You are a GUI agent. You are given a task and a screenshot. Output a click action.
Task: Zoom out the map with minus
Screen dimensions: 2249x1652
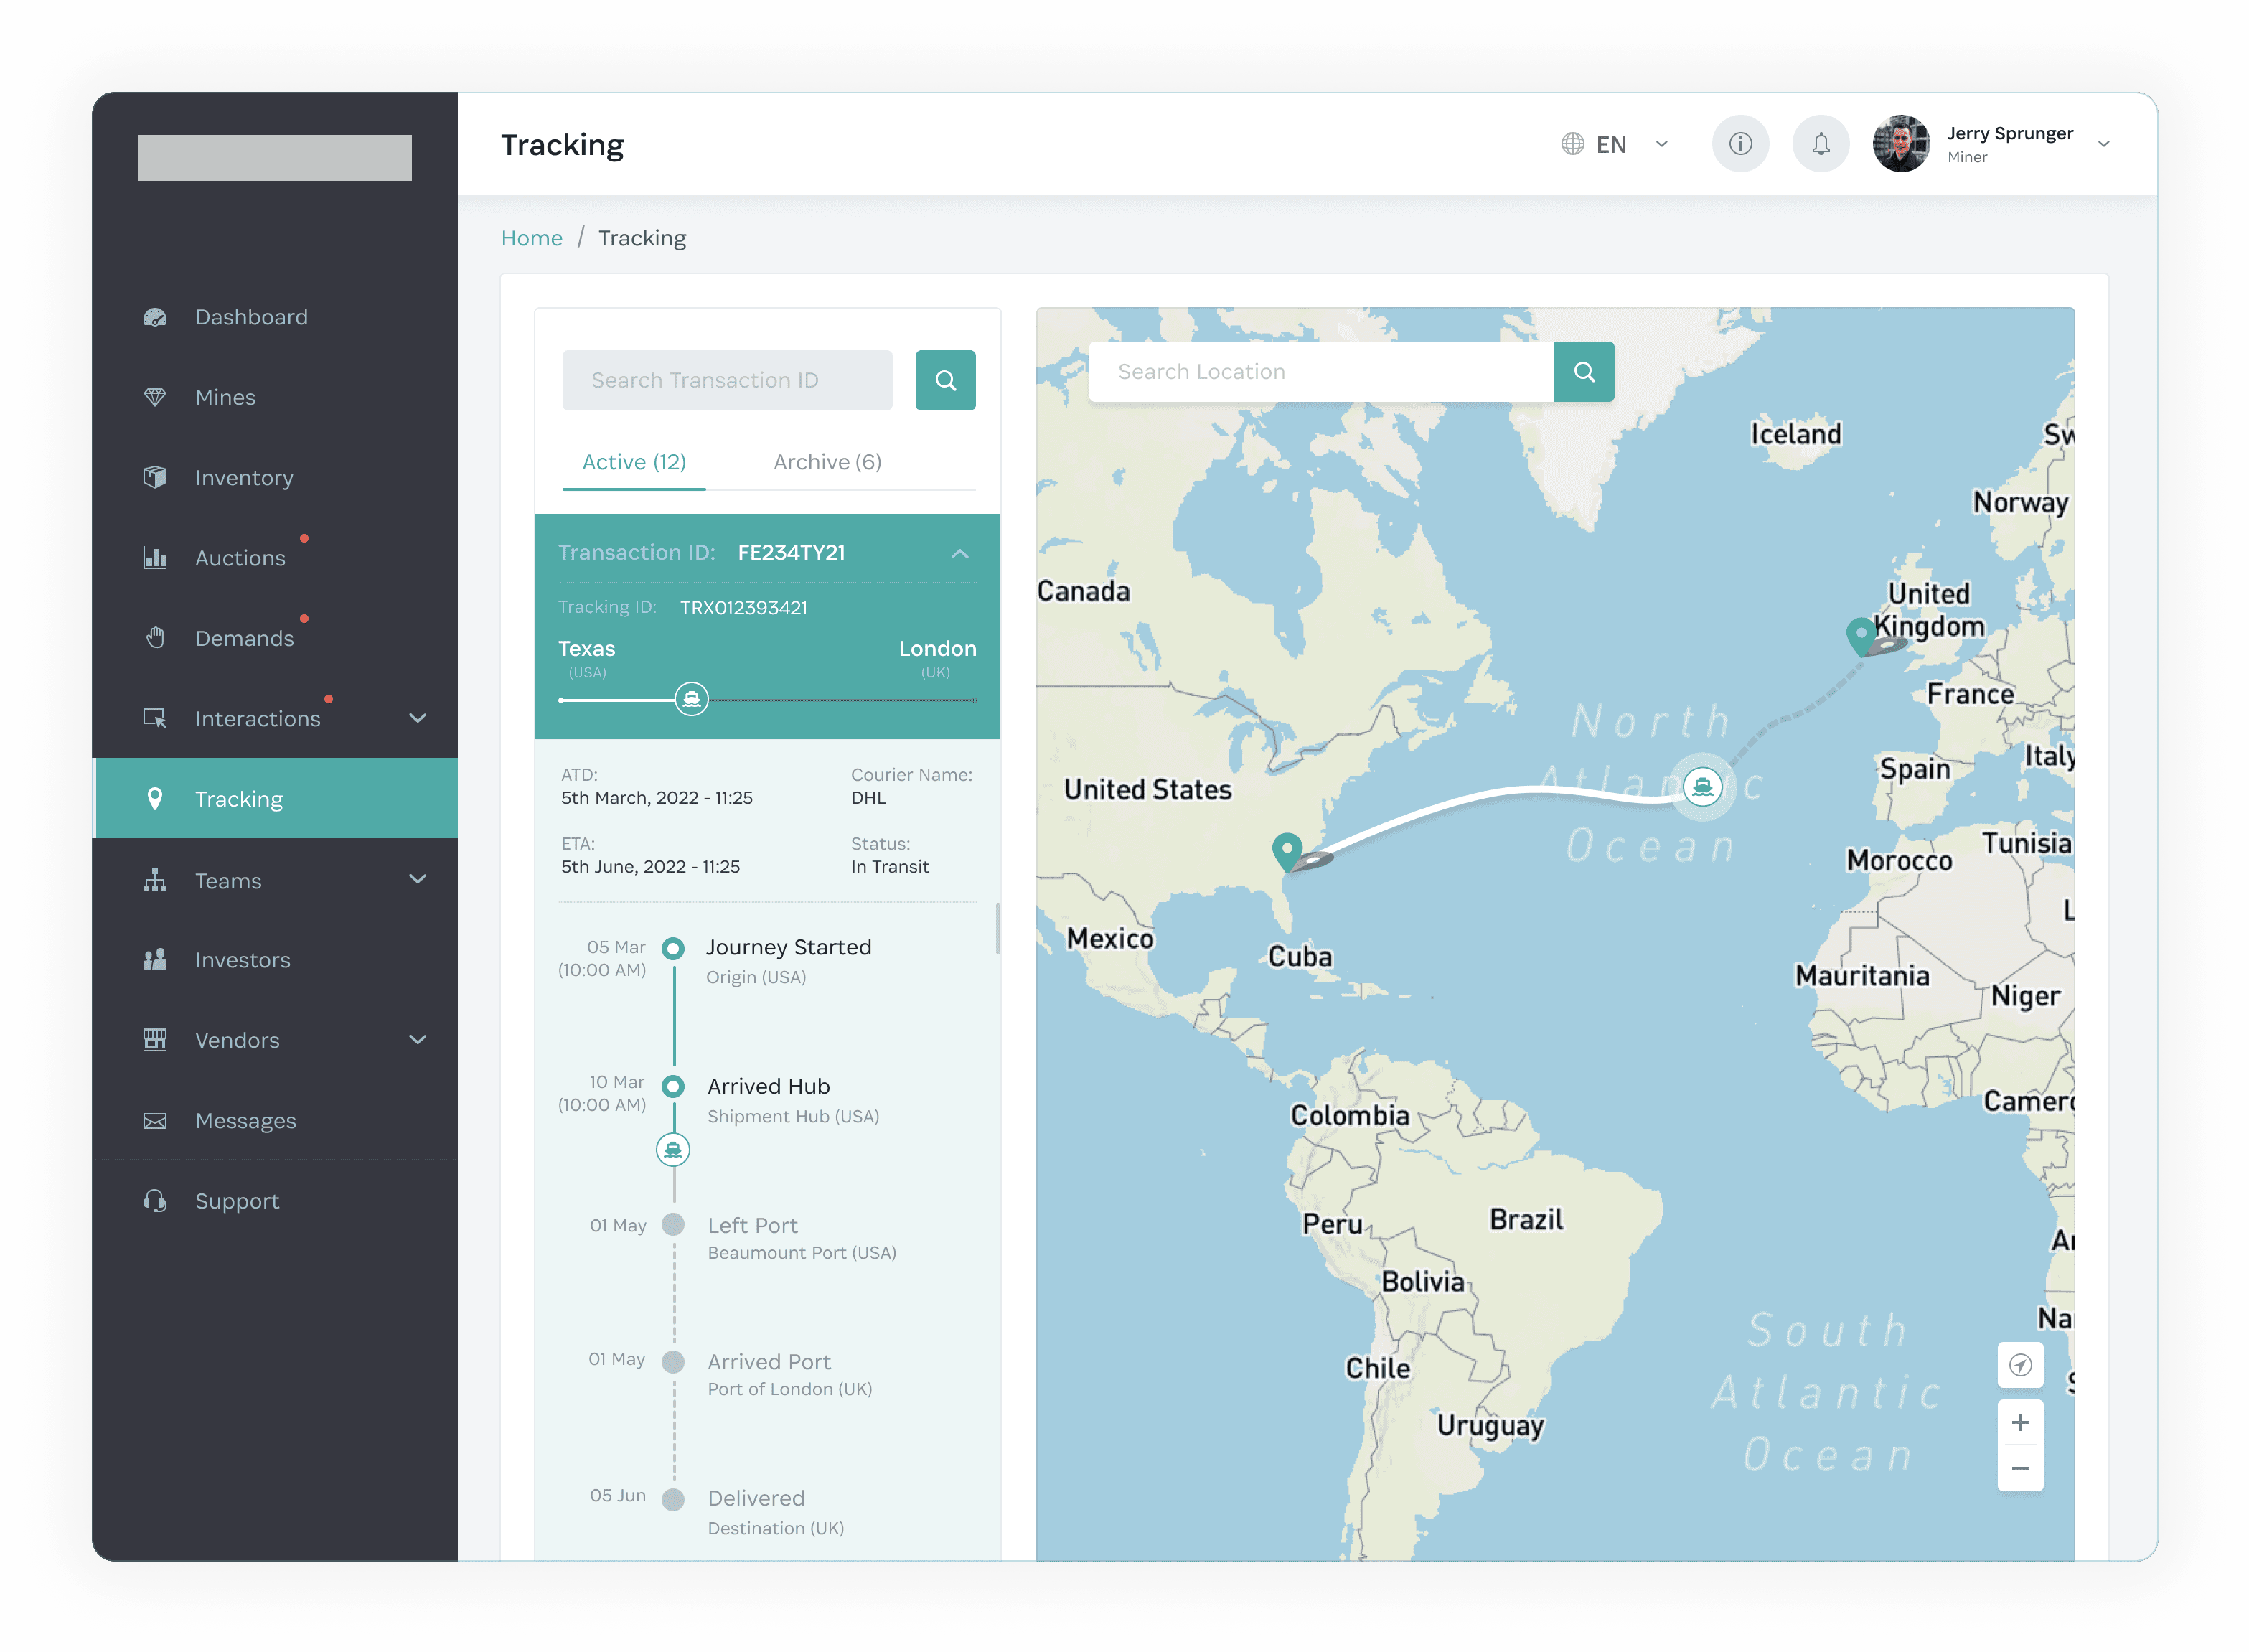click(2020, 1468)
